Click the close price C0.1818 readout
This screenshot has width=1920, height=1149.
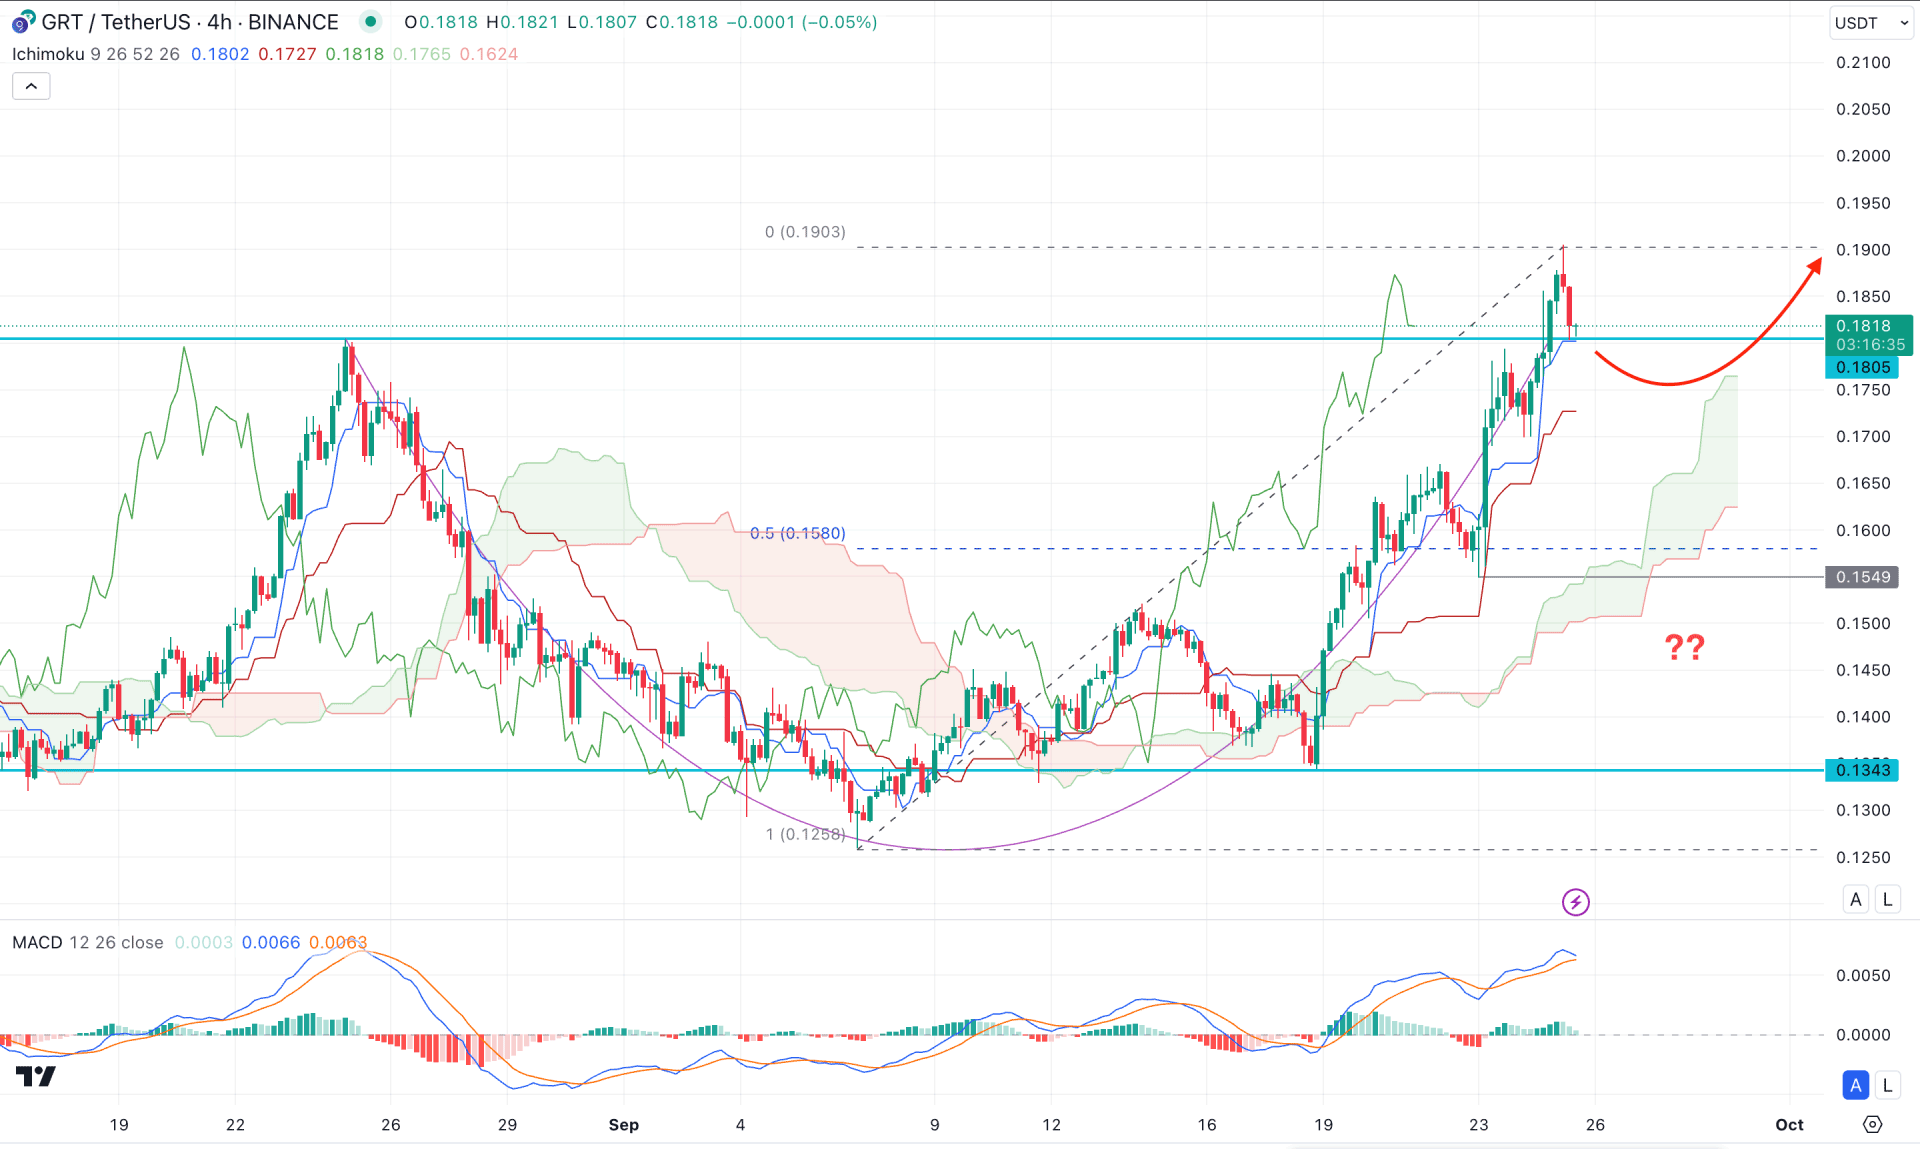click(x=682, y=22)
